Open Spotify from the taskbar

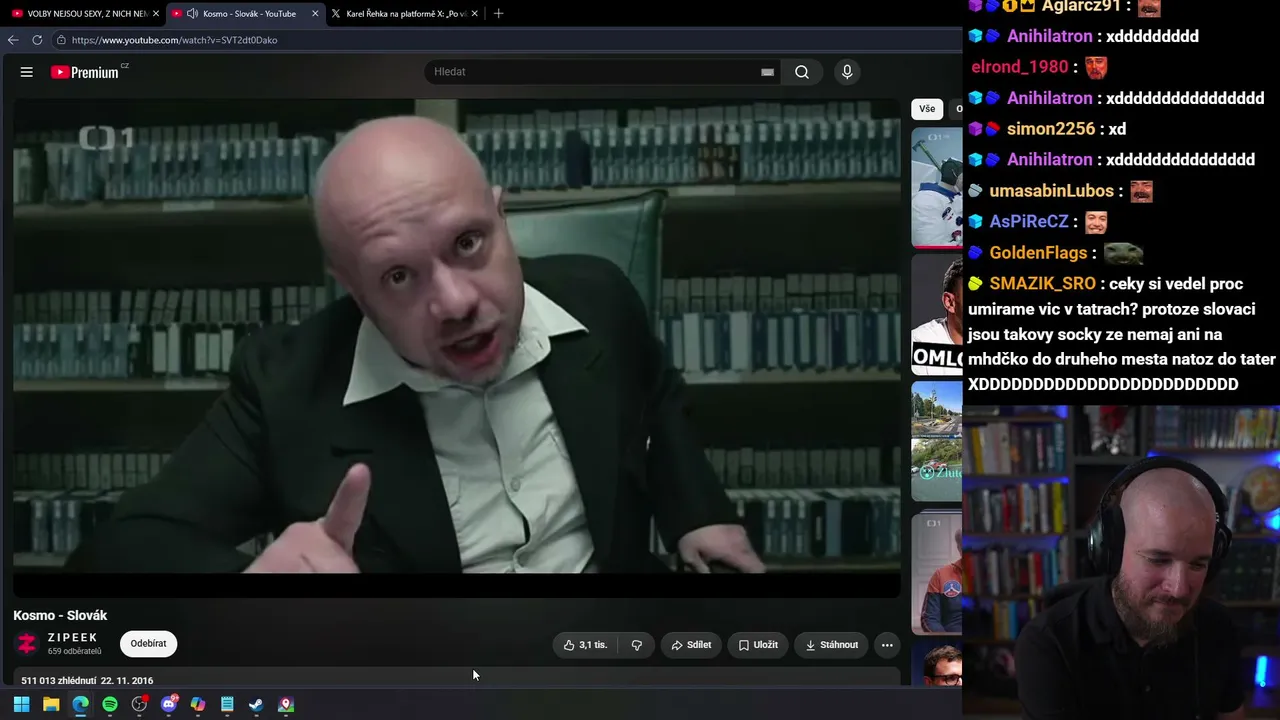110,704
